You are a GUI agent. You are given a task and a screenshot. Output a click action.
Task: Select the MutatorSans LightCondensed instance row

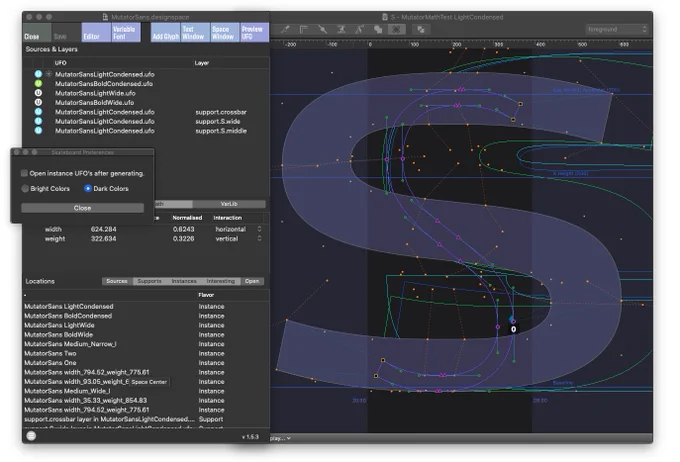click(x=147, y=306)
